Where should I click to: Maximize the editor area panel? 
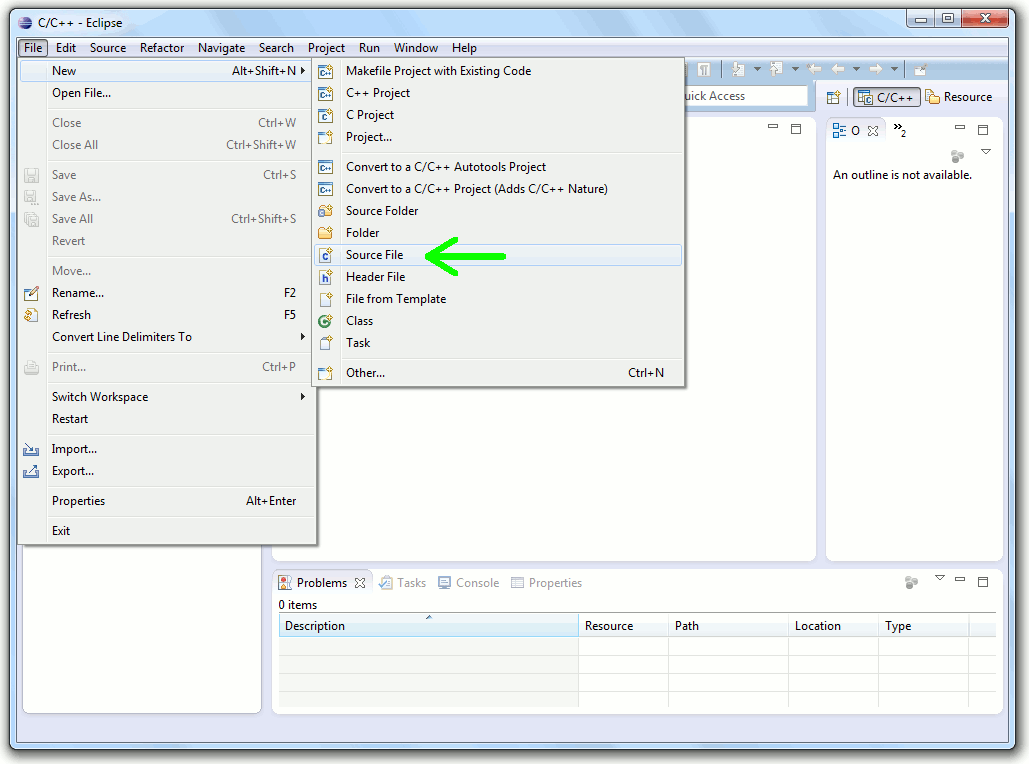coord(796,129)
